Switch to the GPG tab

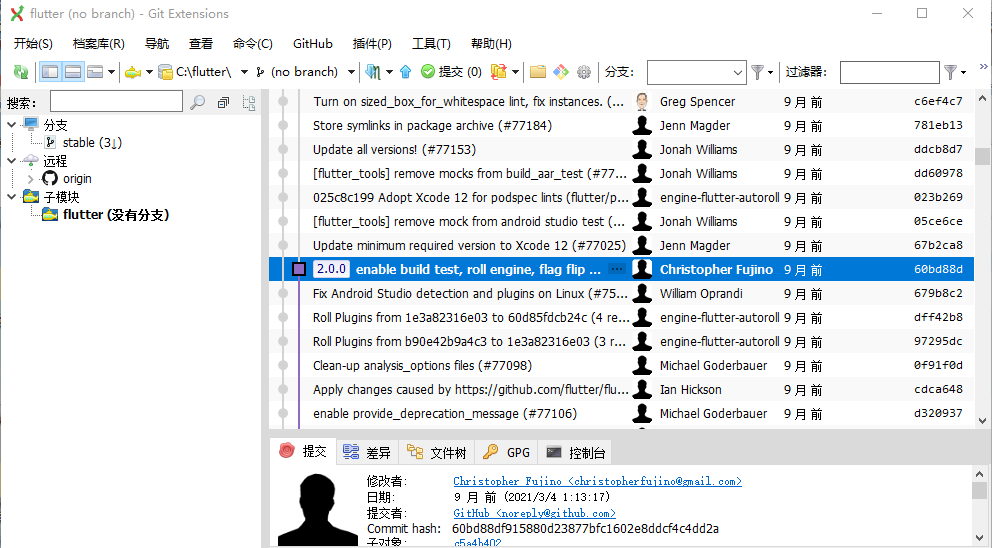[506, 452]
